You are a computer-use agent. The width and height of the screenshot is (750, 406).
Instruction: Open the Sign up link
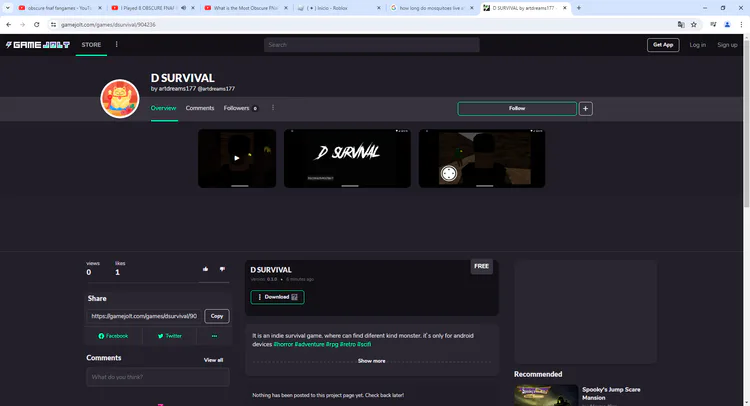click(727, 45)
